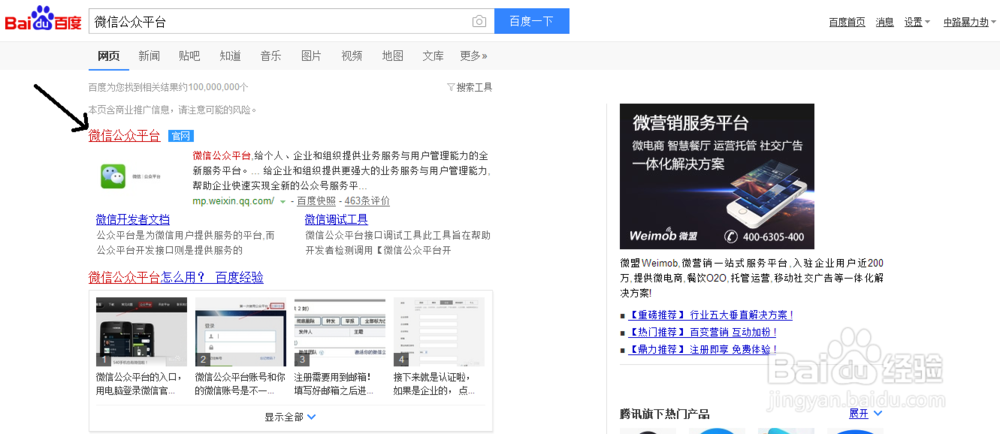This screenshot has height=434, width=1000.
Task: Open 微信公众平台怎么用 百度经验 result
Action: coord(176,277)
